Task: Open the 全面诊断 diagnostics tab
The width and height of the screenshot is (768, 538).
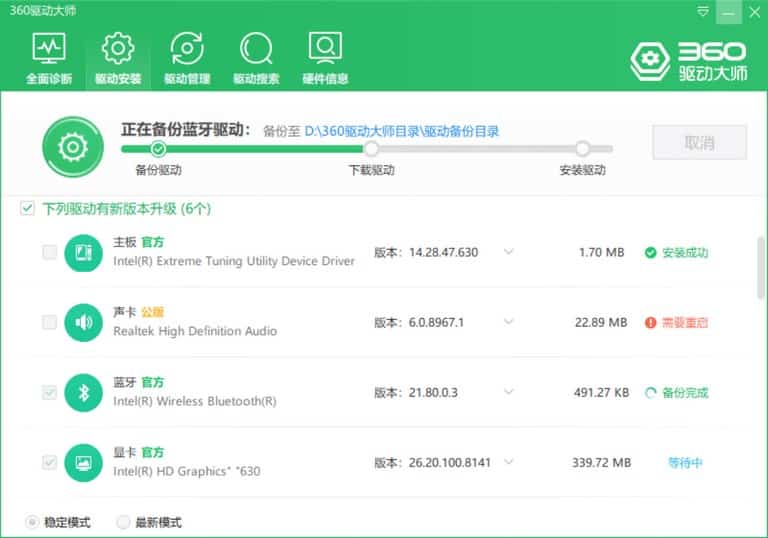Action: (x=48, y=59)
